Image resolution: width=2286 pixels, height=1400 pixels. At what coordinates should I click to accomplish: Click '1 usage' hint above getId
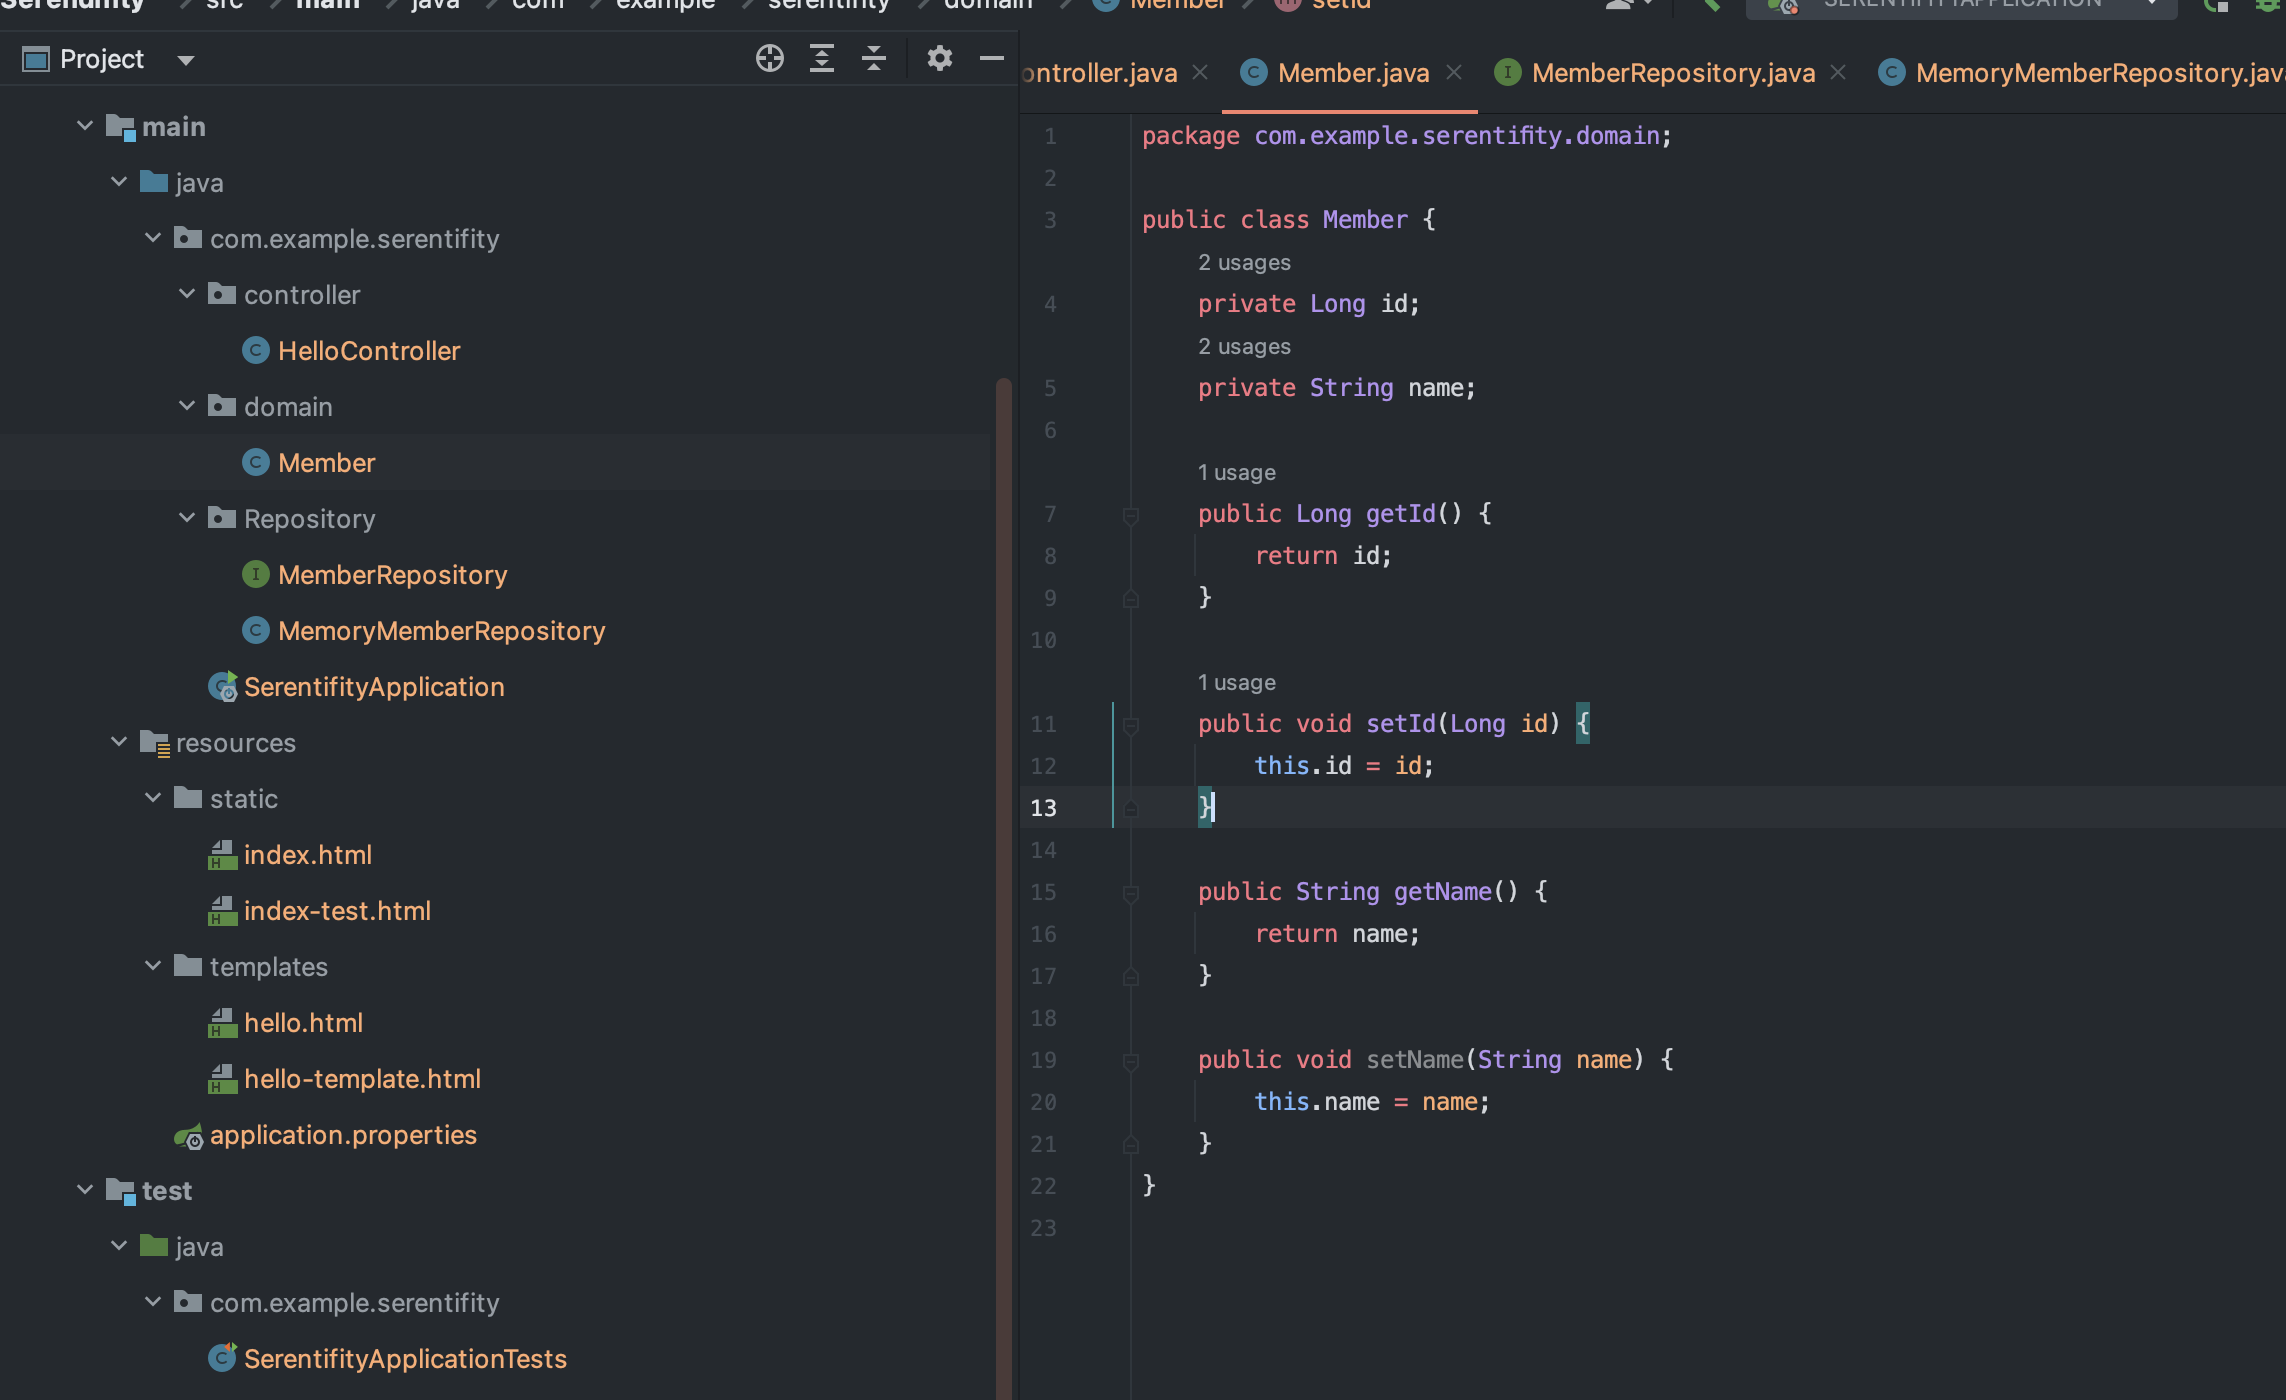(1237, 472)
